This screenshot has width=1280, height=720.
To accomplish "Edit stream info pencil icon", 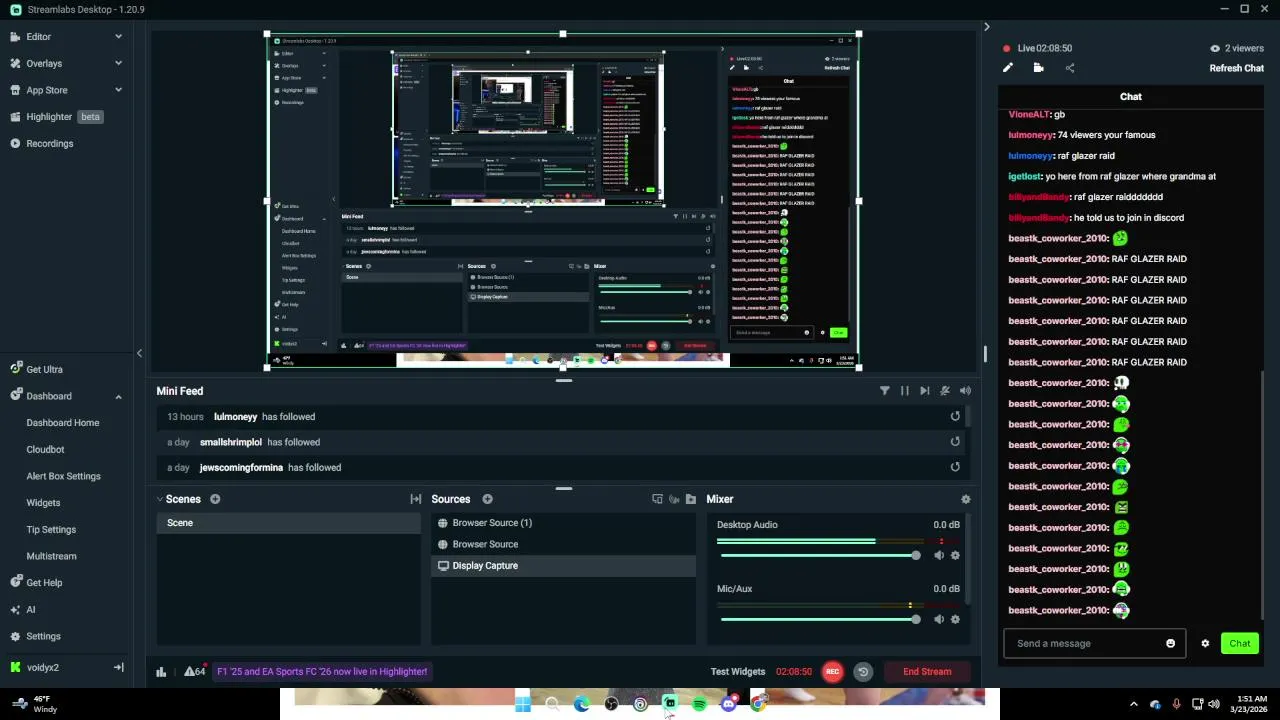I will tap(1008, 68).
